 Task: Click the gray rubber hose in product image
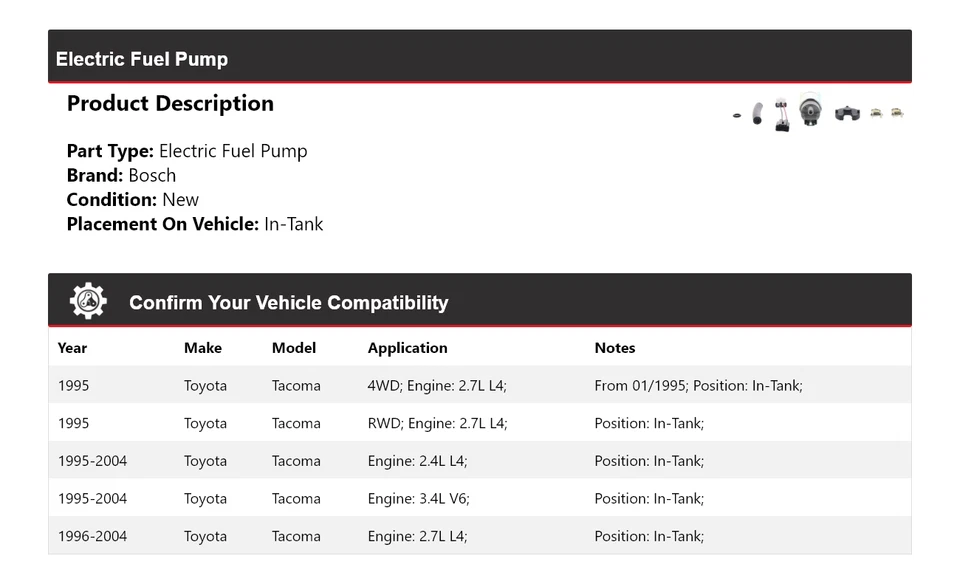tap(757, 114)
